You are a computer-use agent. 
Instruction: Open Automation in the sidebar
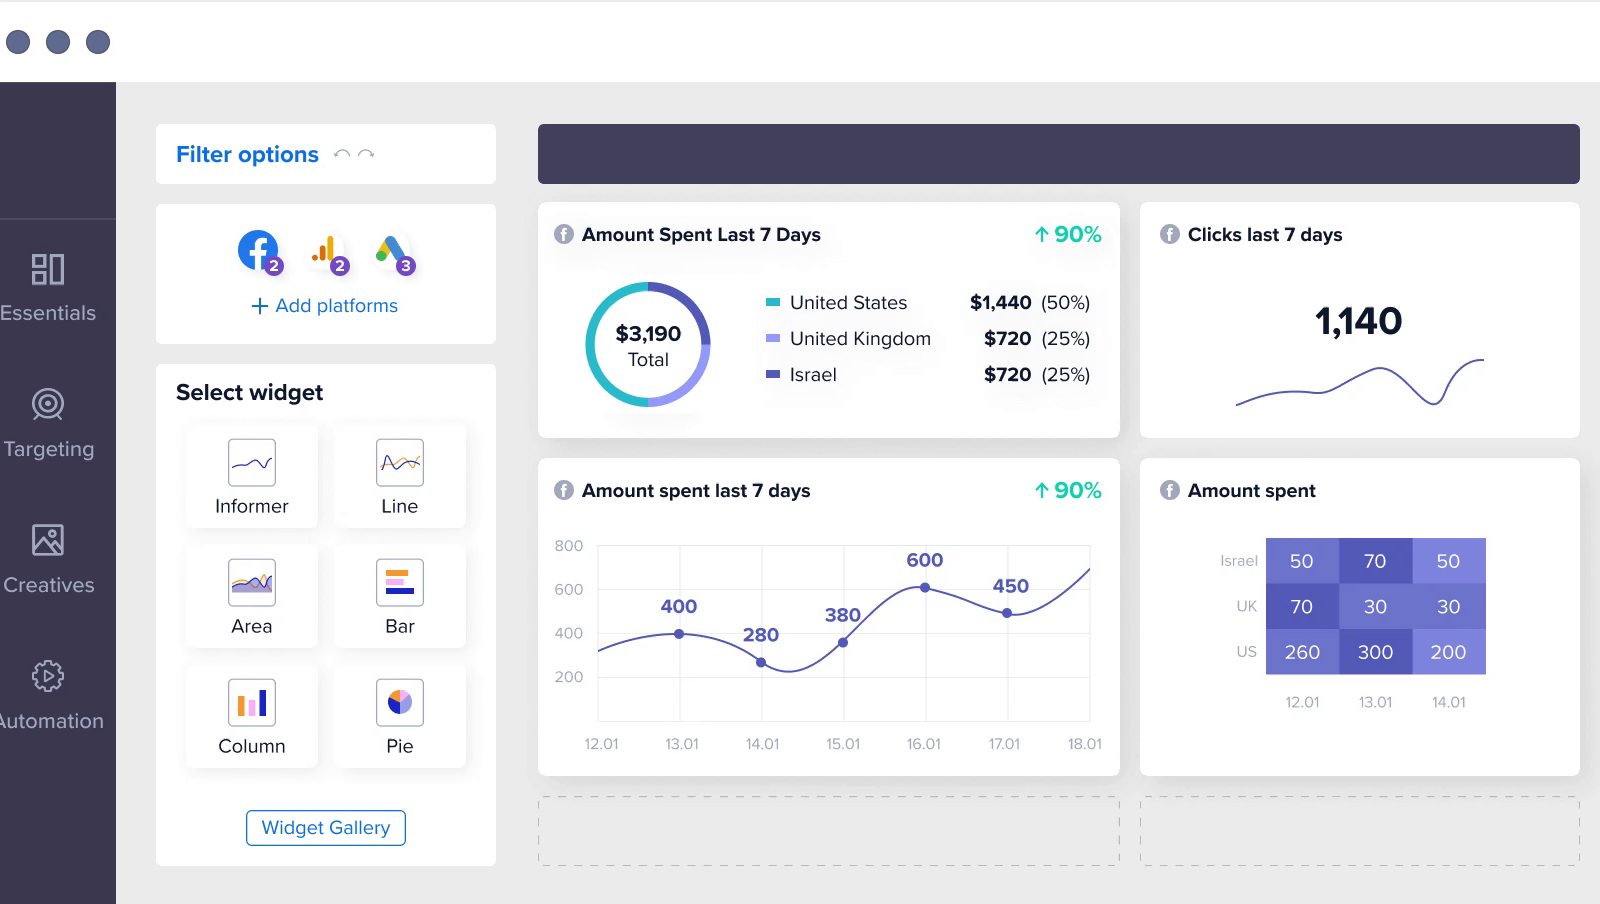click(x=47, y=693)
